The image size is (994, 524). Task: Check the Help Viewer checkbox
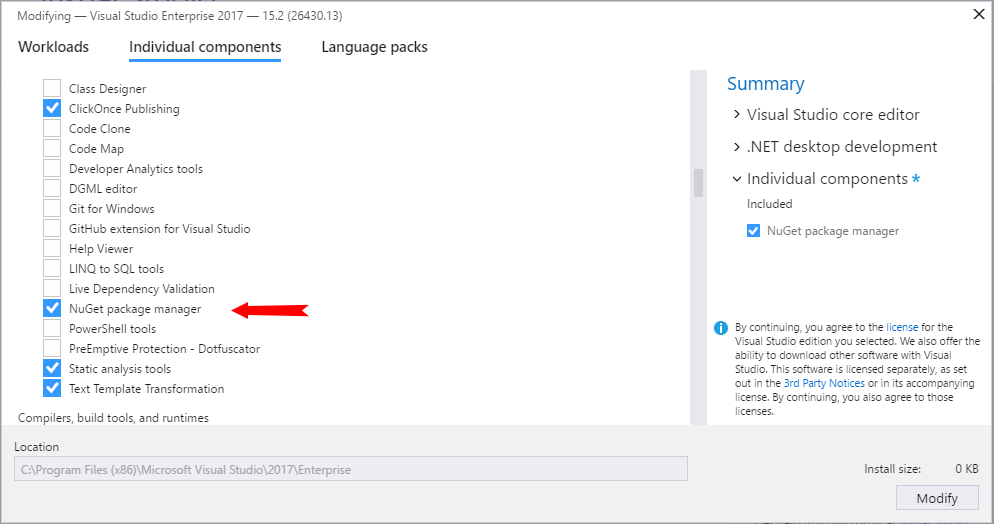pyautogui.click(x=52, y=248)
